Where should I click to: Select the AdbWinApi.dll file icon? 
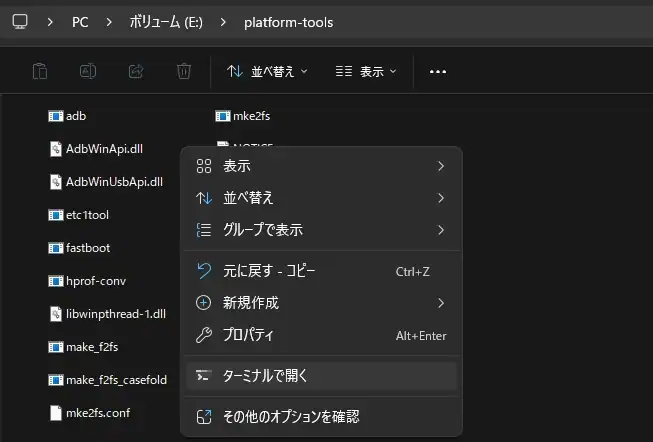point(56,149)
